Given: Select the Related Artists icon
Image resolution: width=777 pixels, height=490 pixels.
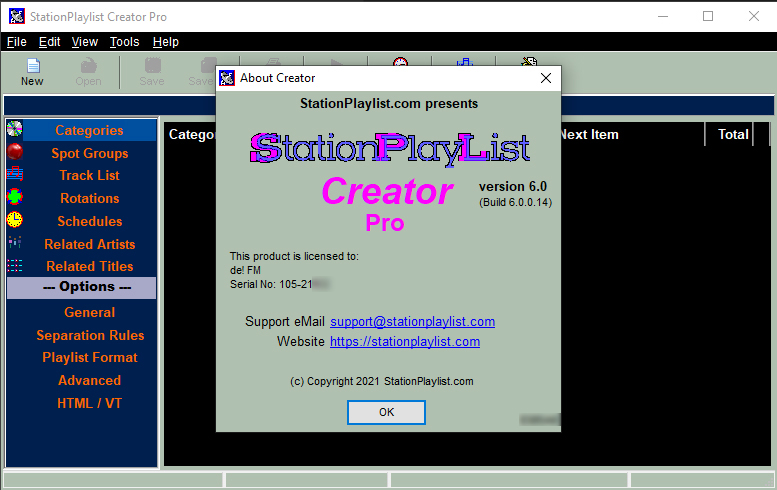Looking at the screenshot, I should point(15,243).
